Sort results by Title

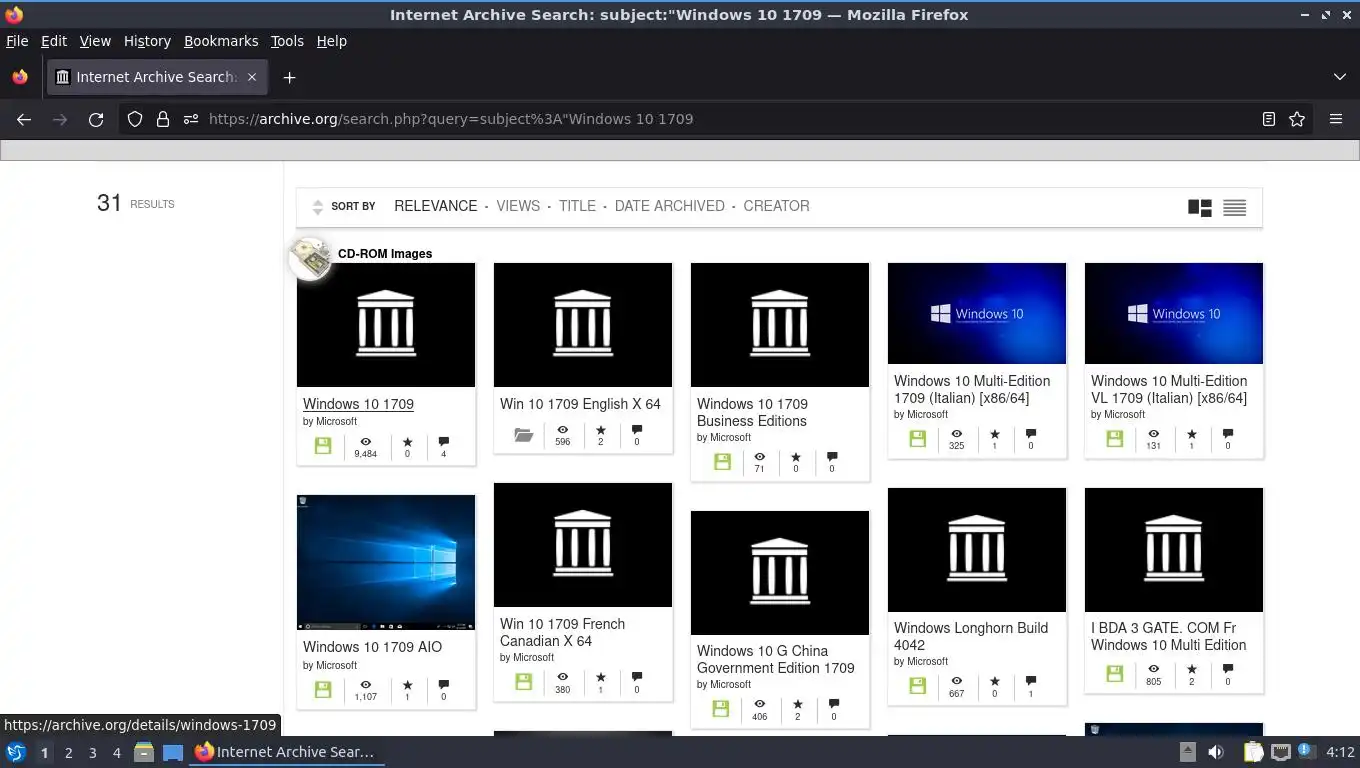(x=577, y=206)
